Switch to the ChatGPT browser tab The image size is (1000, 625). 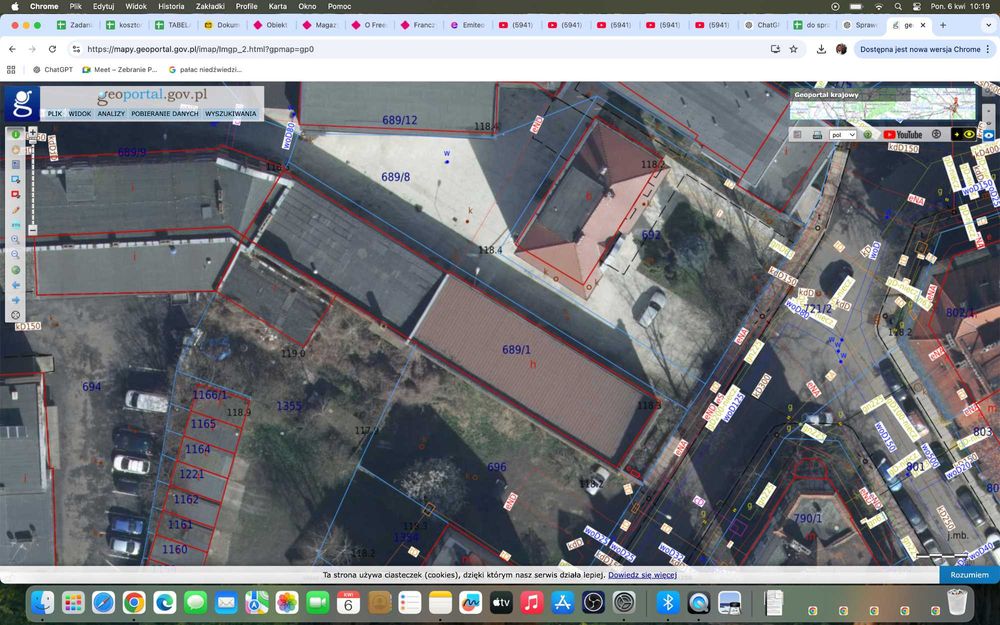point(761,25)
